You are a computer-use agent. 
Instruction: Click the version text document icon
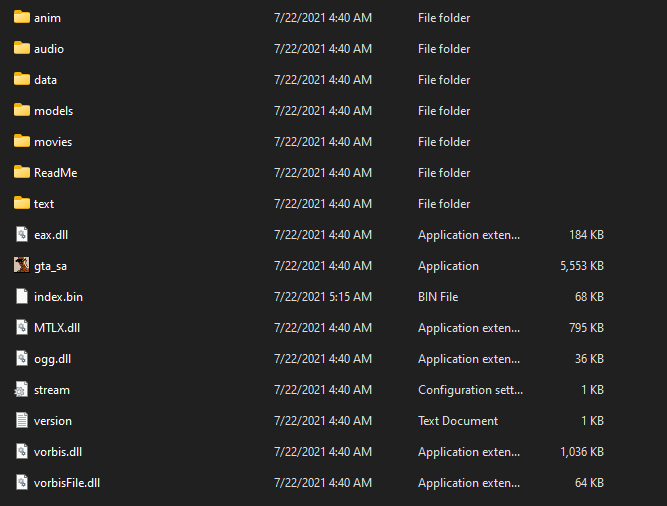click(22, 420)
